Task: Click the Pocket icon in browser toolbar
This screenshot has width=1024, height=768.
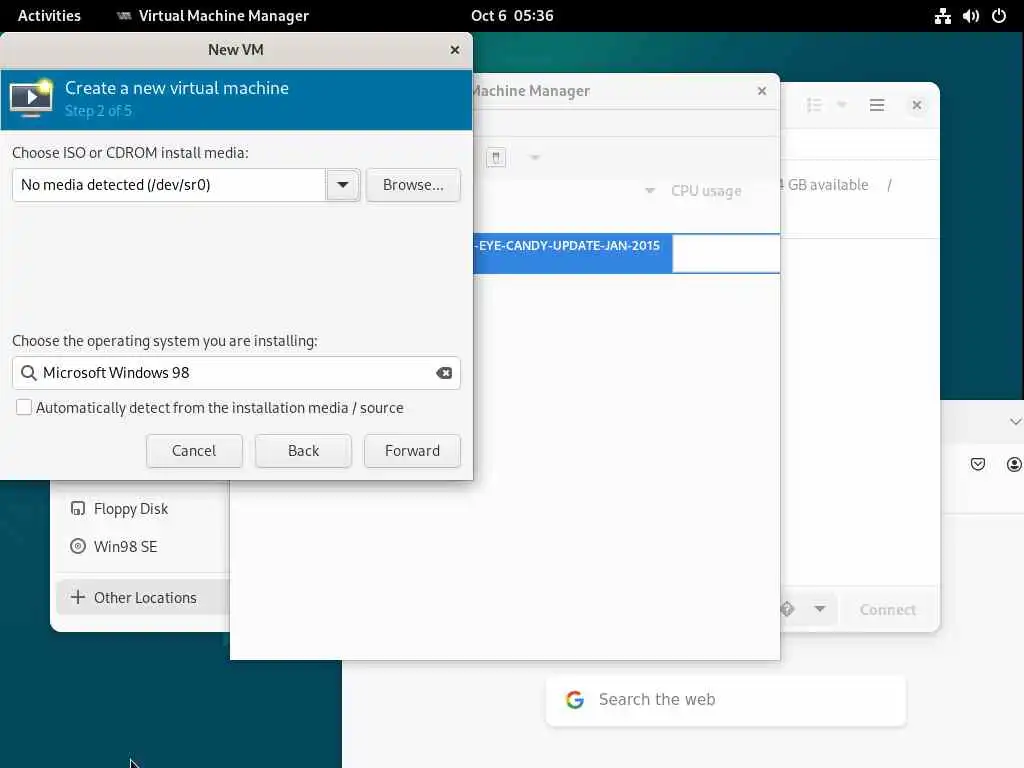Action: pos(978,464)
